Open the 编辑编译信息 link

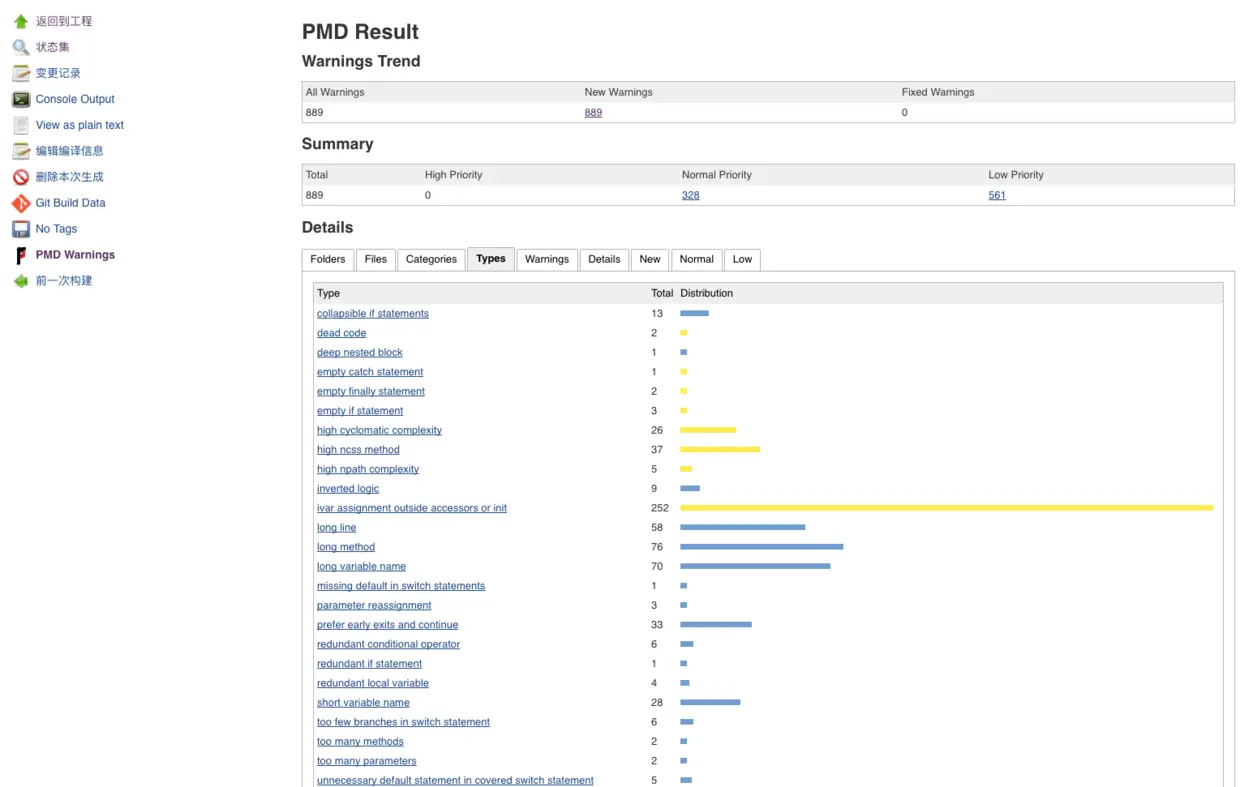click(x=70, y=151)
